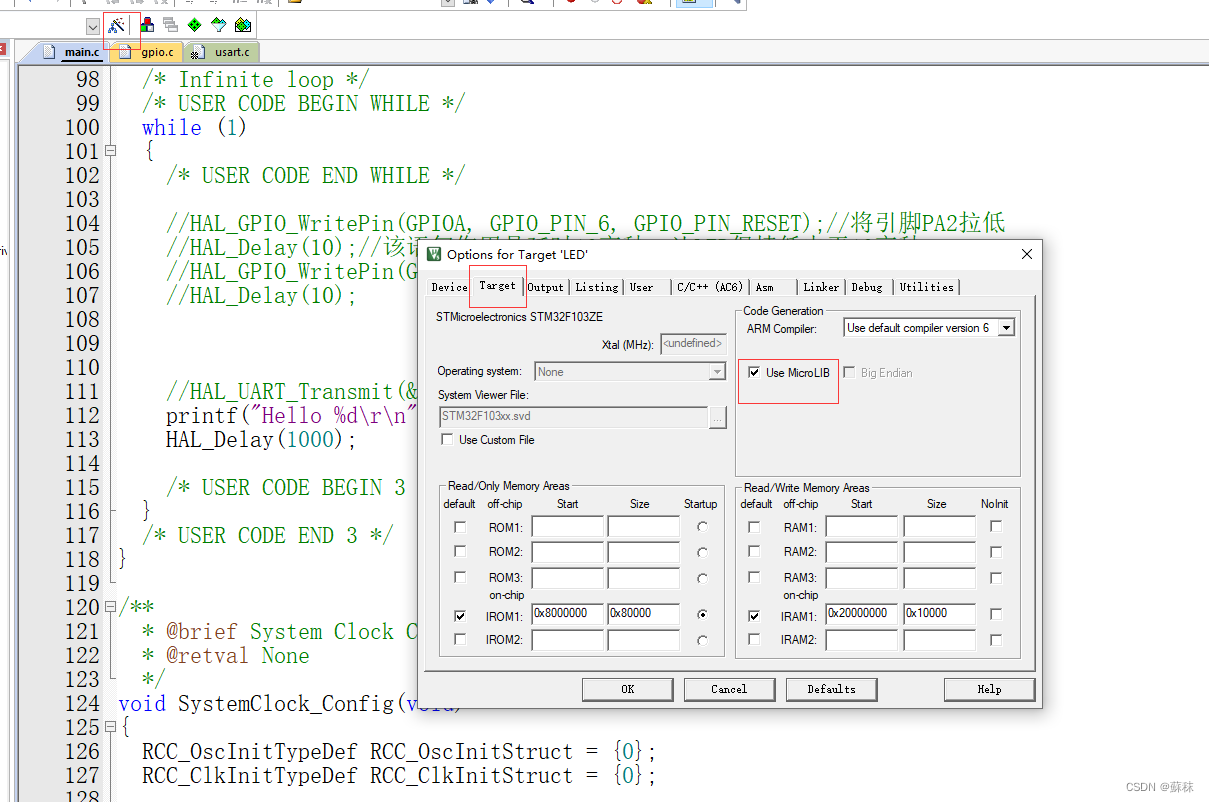Screen dimensions: 1209x802
Task: Select the Startup radio button for ROM2
Action: [x=702, y=552]
